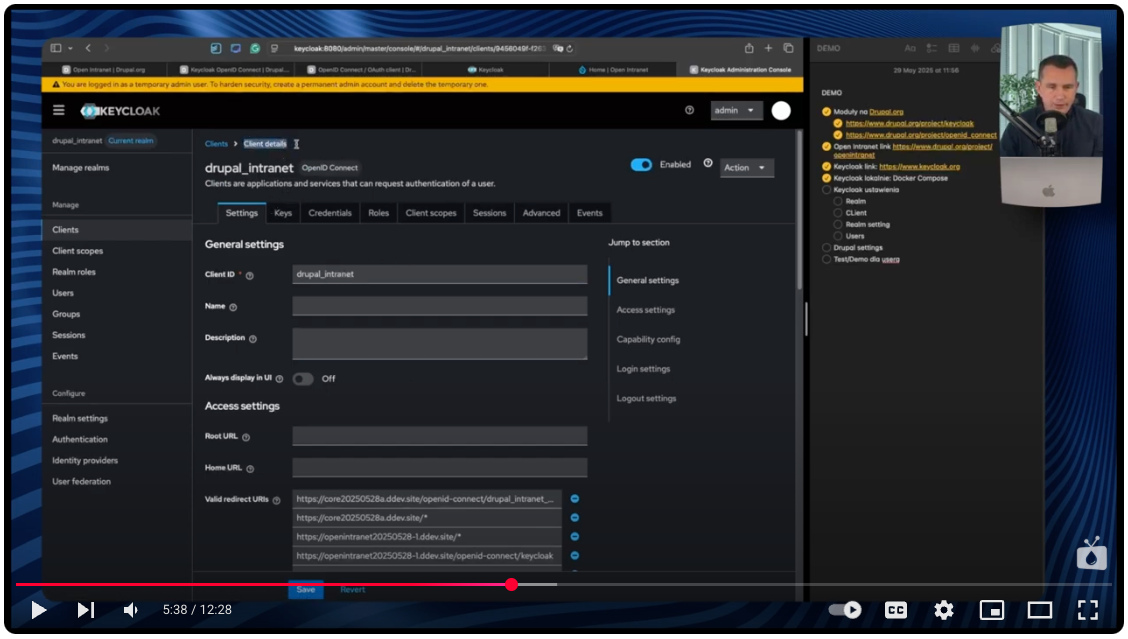Uncheck the Moduły na Drupal.org note item
Viewport: 1128px width, 639px height.
point(827,112)
